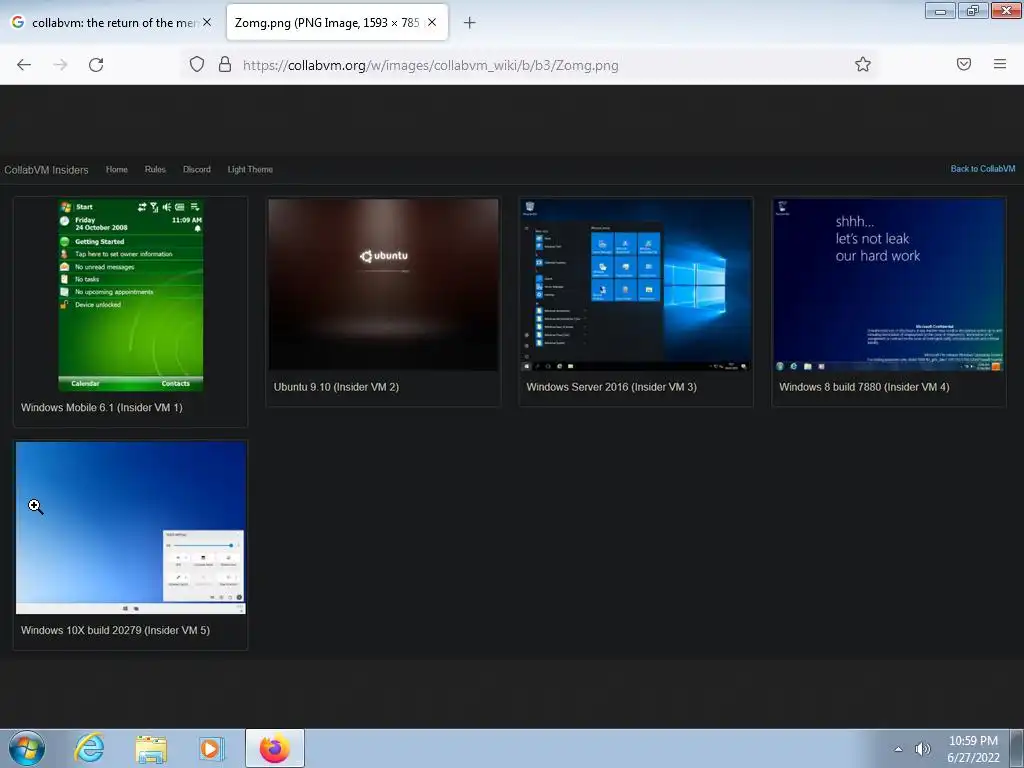Save page to Pocket
This screenshot has width=1024, height=768.
(x=964, y=64)
